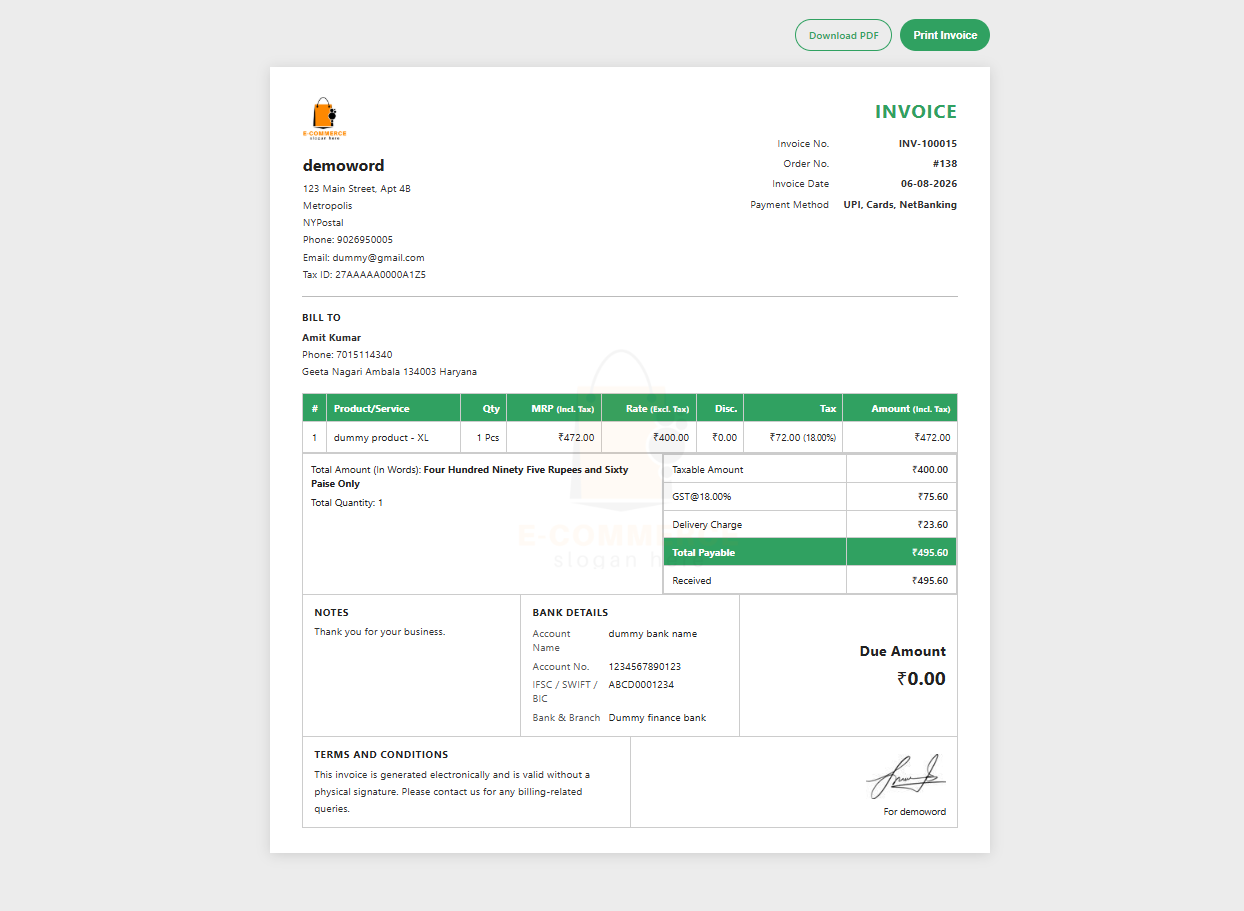1244x911 pixels.
Task: Click order number #138
Action: pos(945,164)
